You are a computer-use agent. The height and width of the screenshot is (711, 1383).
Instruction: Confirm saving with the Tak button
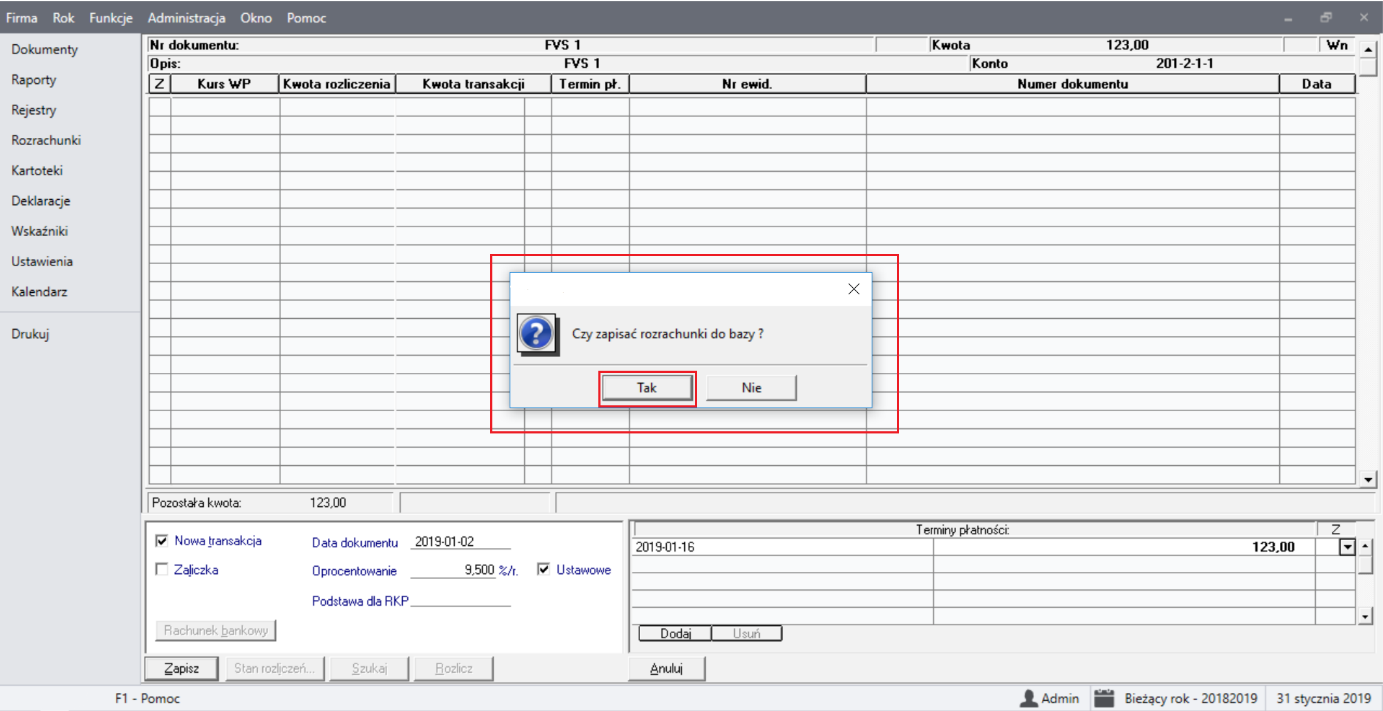pyautogui.click(x=647, y=388)
